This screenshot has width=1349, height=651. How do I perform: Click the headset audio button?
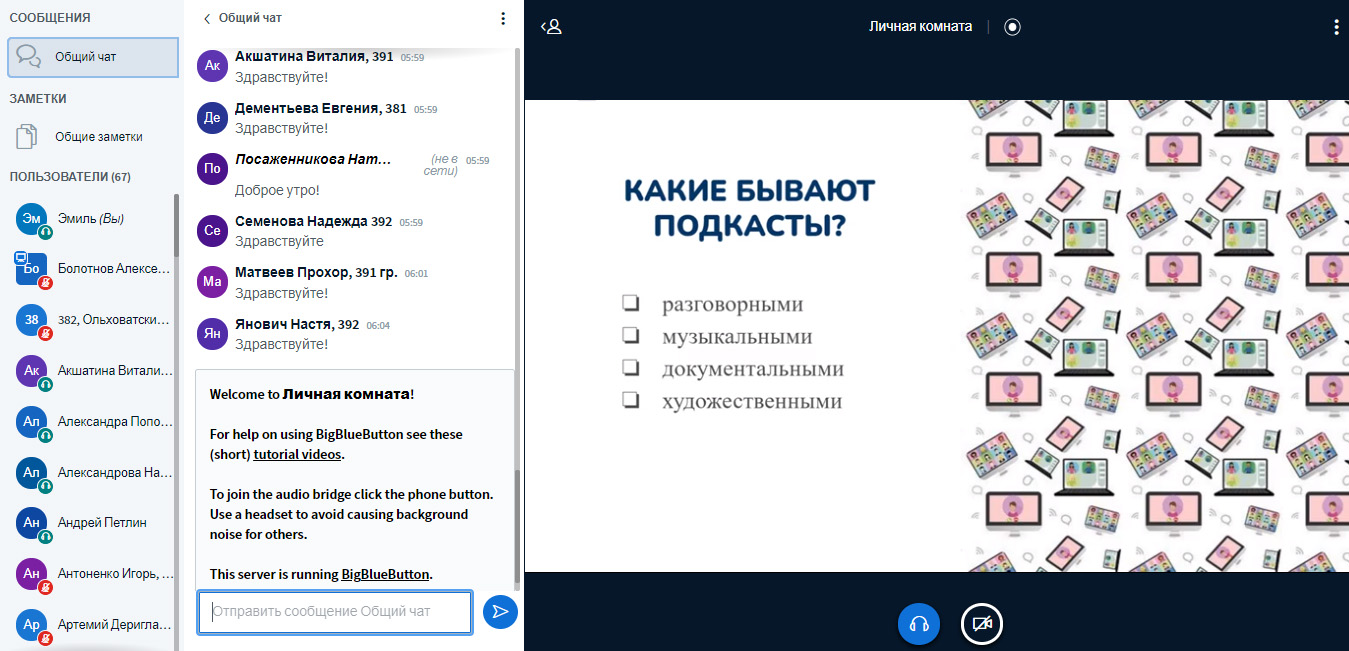click(x=919, y=624)
